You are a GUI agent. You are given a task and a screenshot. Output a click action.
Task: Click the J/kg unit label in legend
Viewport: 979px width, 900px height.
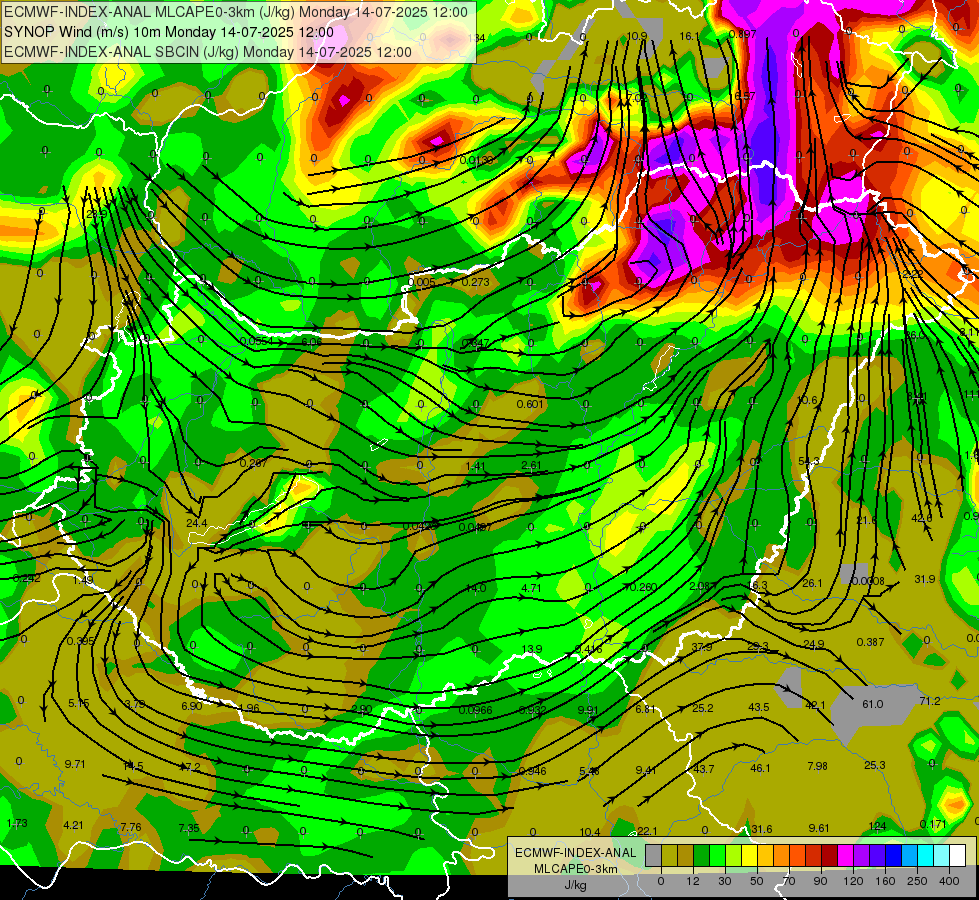576,885
